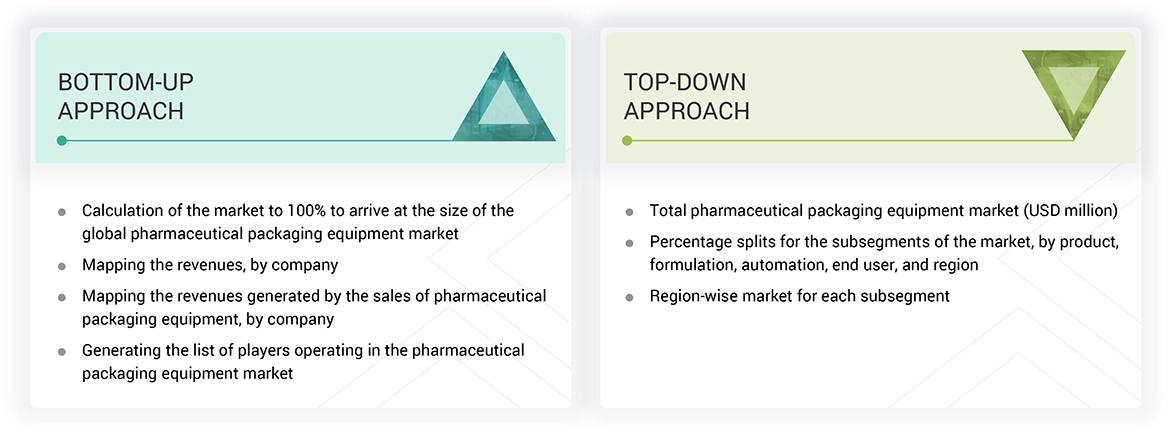Click the bullet beside "Total pharmaceutical packaging equipment"

tap(629, 212)
